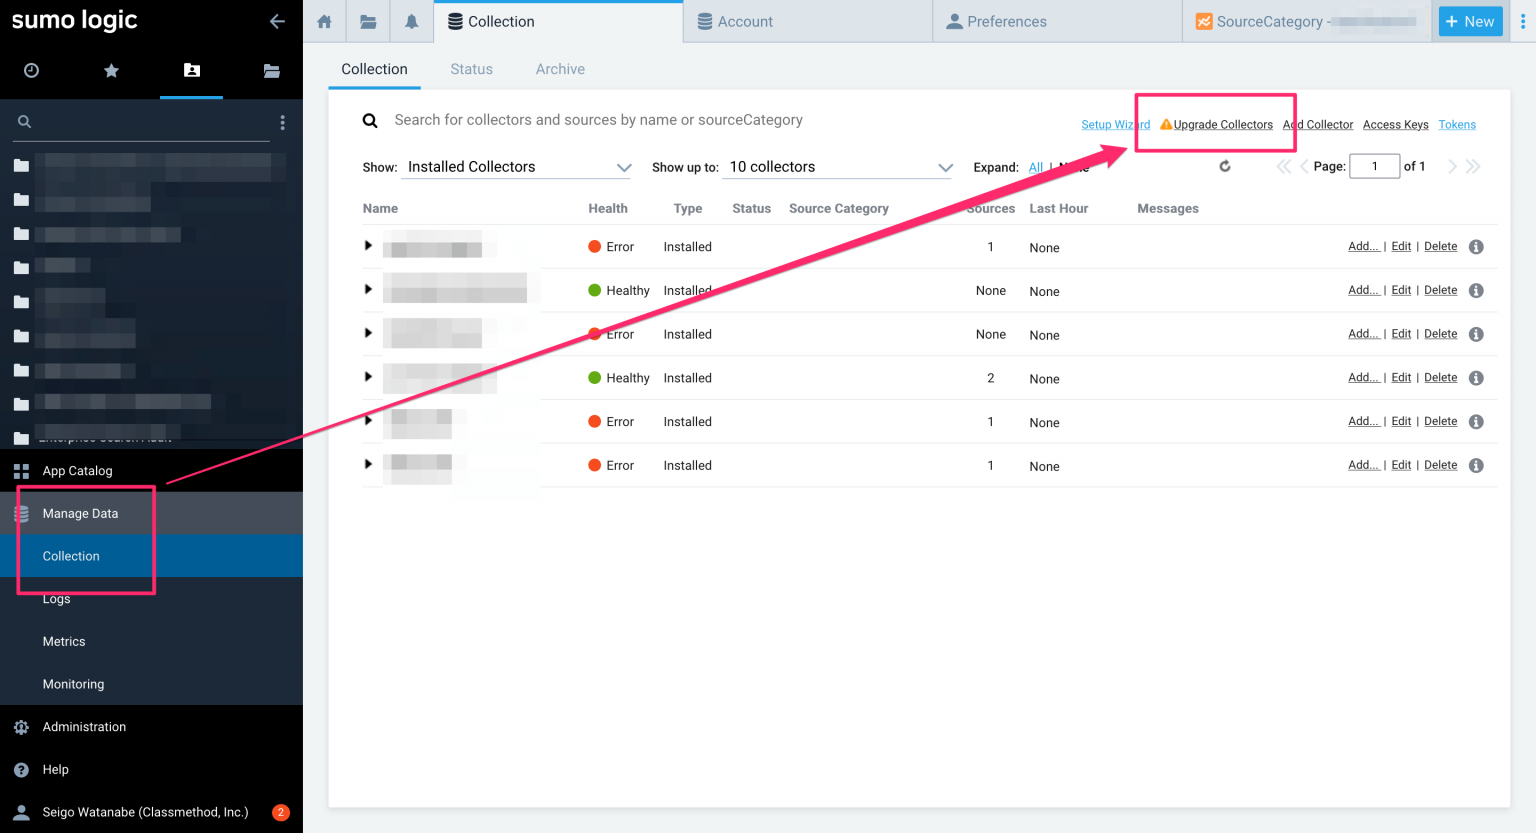Image resolution: width=1536 pixels, height=833 pixels.
Task: Switch to the Status tab
Action: click(x=471, y=69)
